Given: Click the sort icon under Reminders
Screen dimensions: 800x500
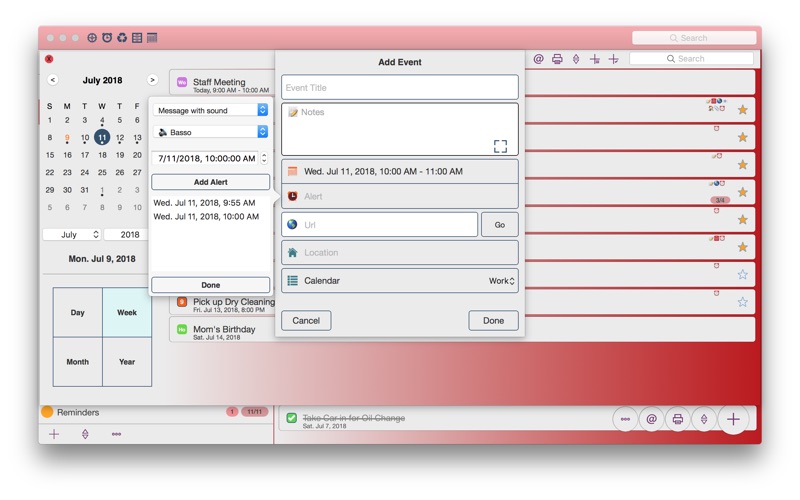Looking at the screenshot, I should coord(85,434).
